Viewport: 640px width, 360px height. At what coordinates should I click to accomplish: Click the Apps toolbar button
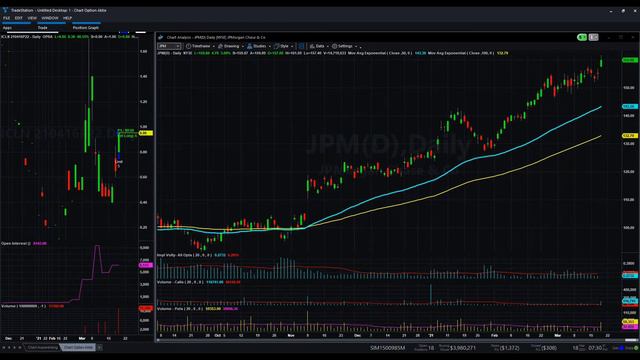tap(7, 28)
